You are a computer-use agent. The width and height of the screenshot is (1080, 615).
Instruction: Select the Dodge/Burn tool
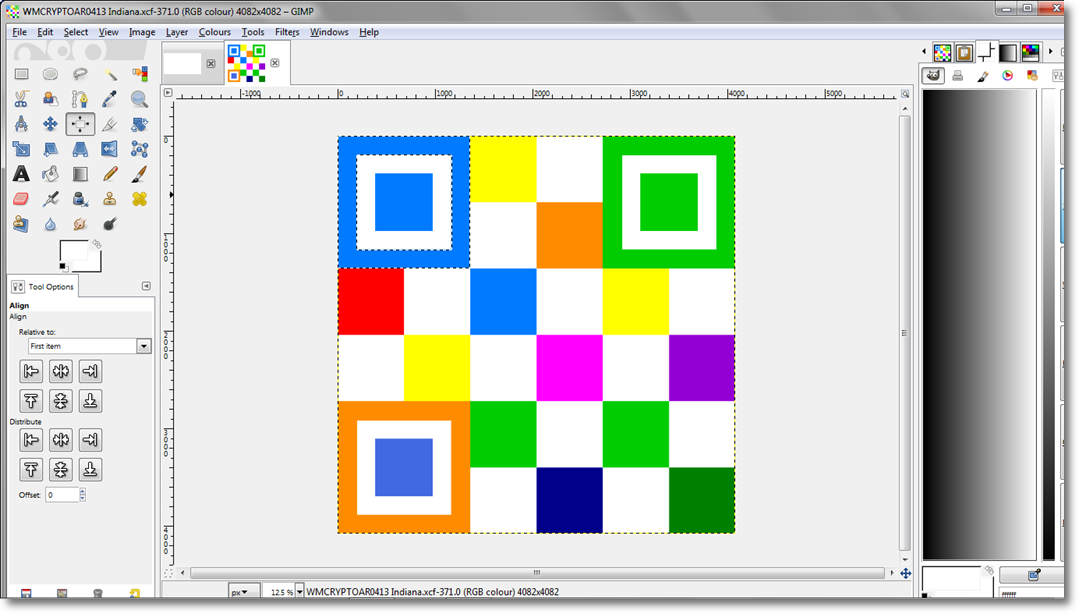110,224
